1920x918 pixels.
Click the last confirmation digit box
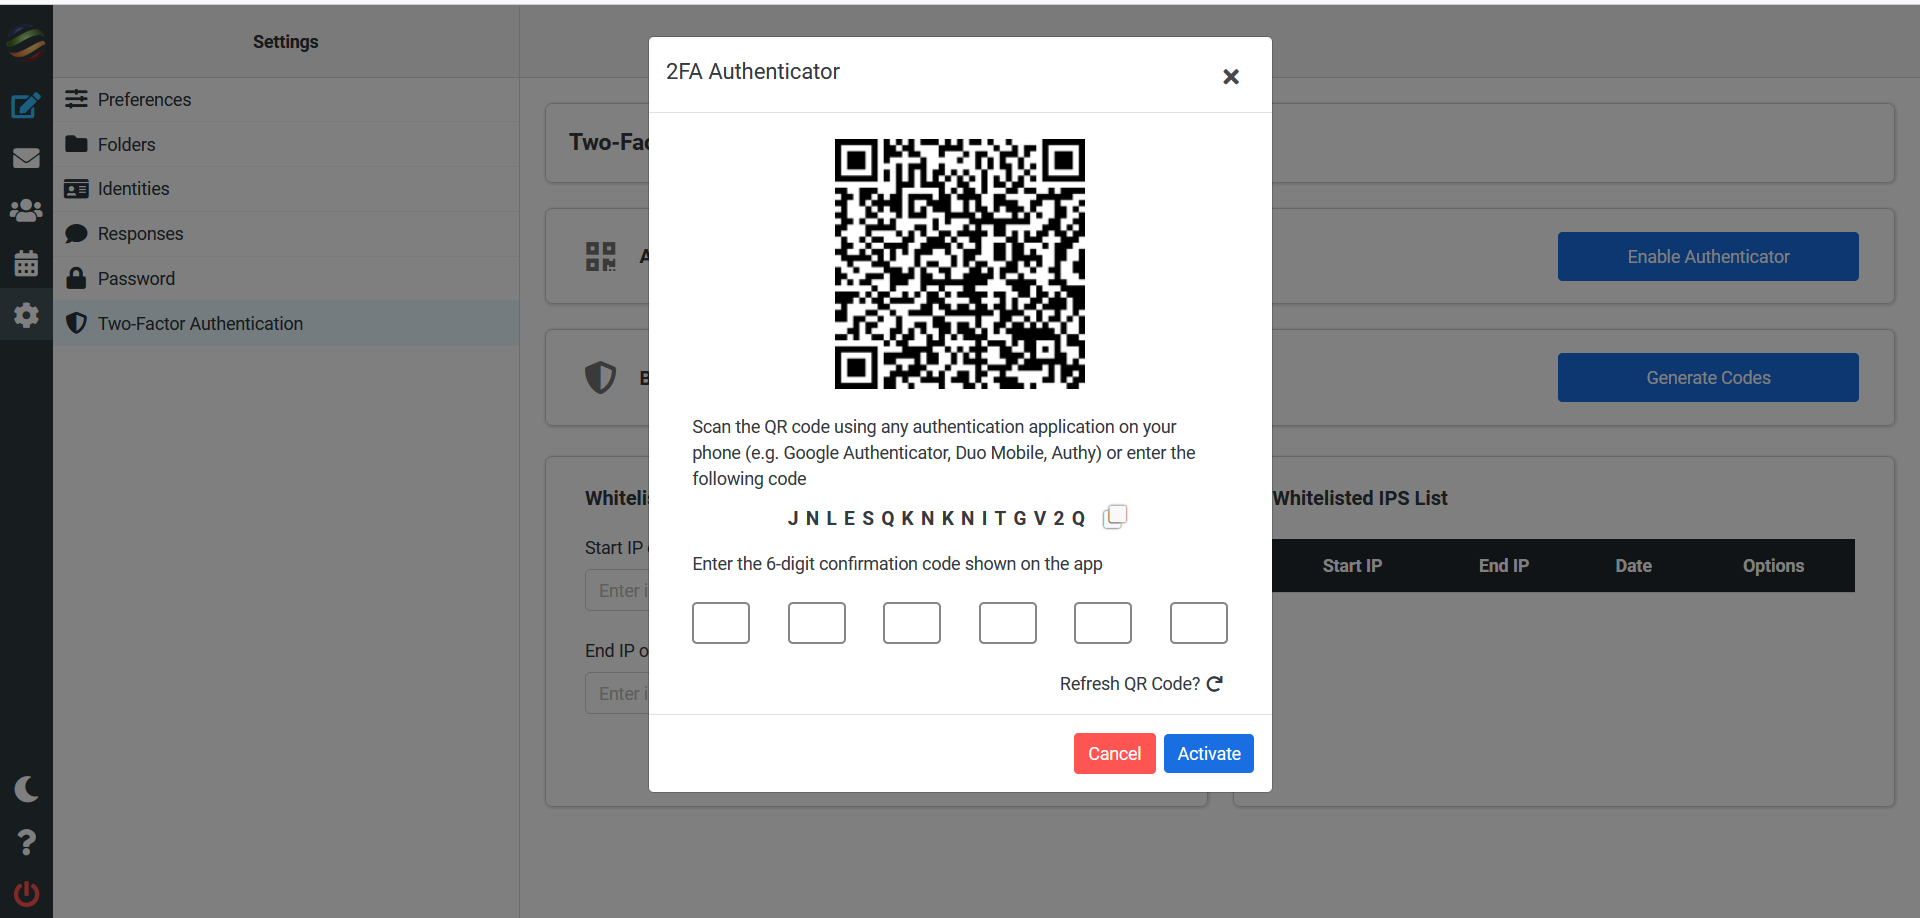point(1198,623)
